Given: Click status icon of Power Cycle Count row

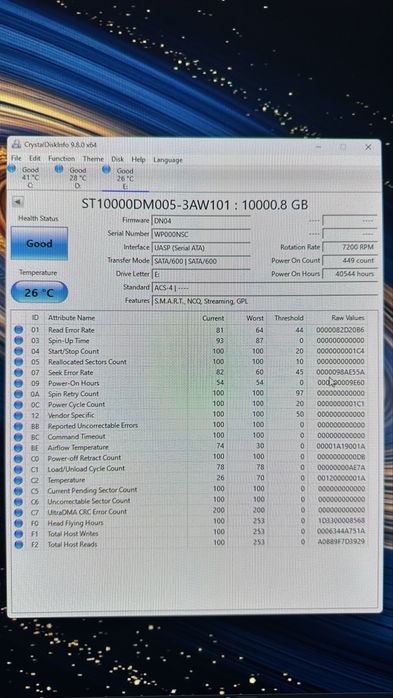Looking at the screenshot, I should [19, 405].
